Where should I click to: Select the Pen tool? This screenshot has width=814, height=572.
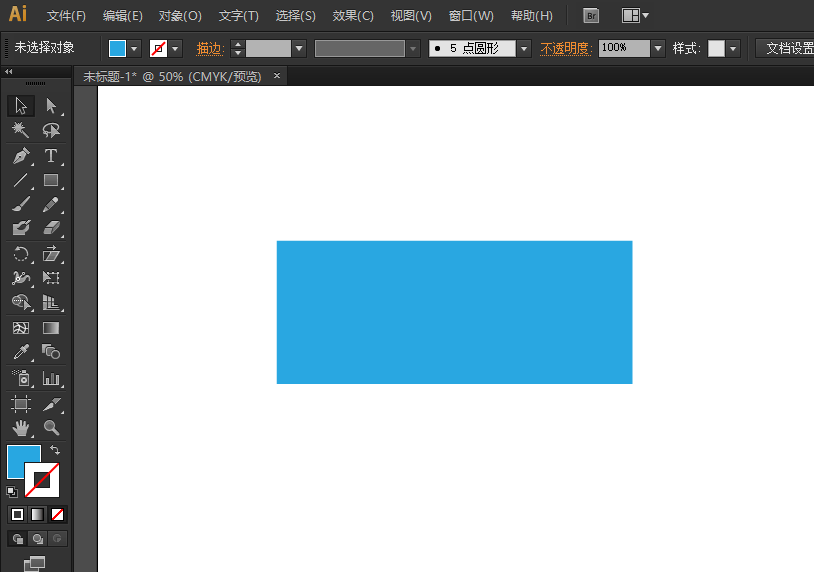tap(21, 156)
